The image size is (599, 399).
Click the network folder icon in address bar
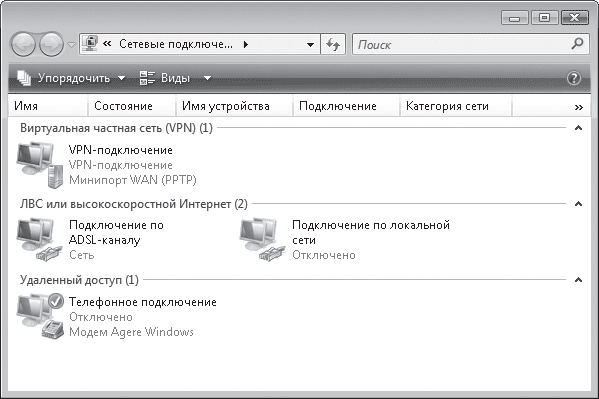pos(90,44)
